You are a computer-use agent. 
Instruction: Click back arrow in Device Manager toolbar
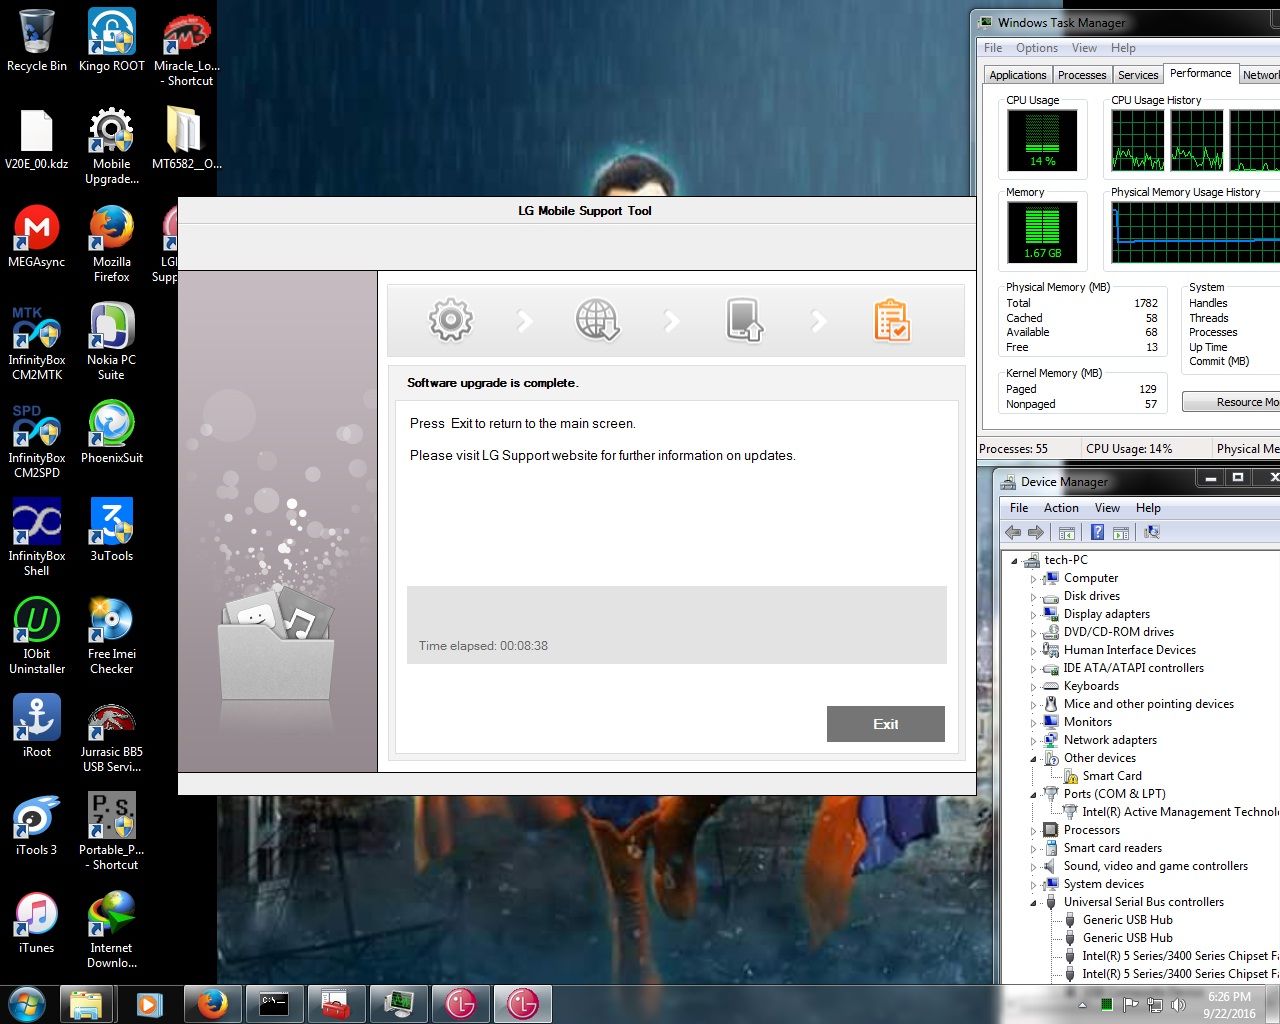(1013, 533)
